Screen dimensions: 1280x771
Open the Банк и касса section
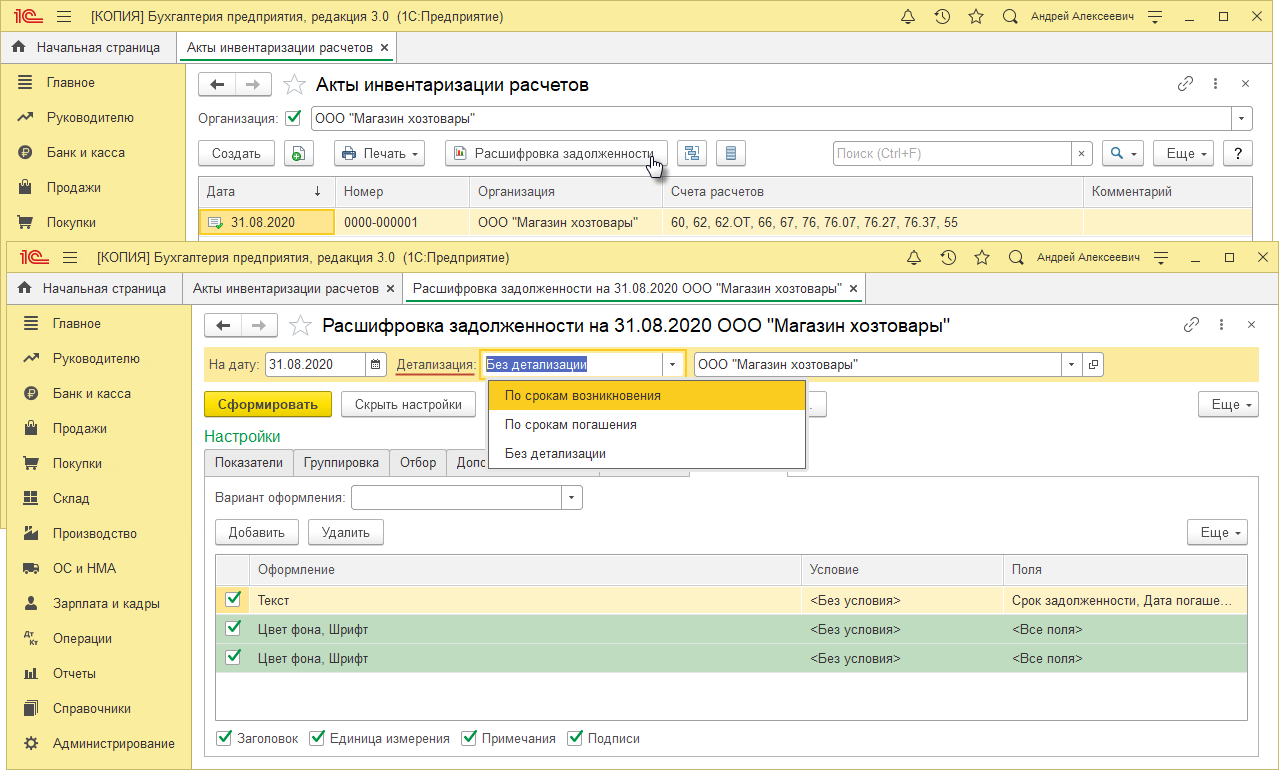(x=91, y=393)
